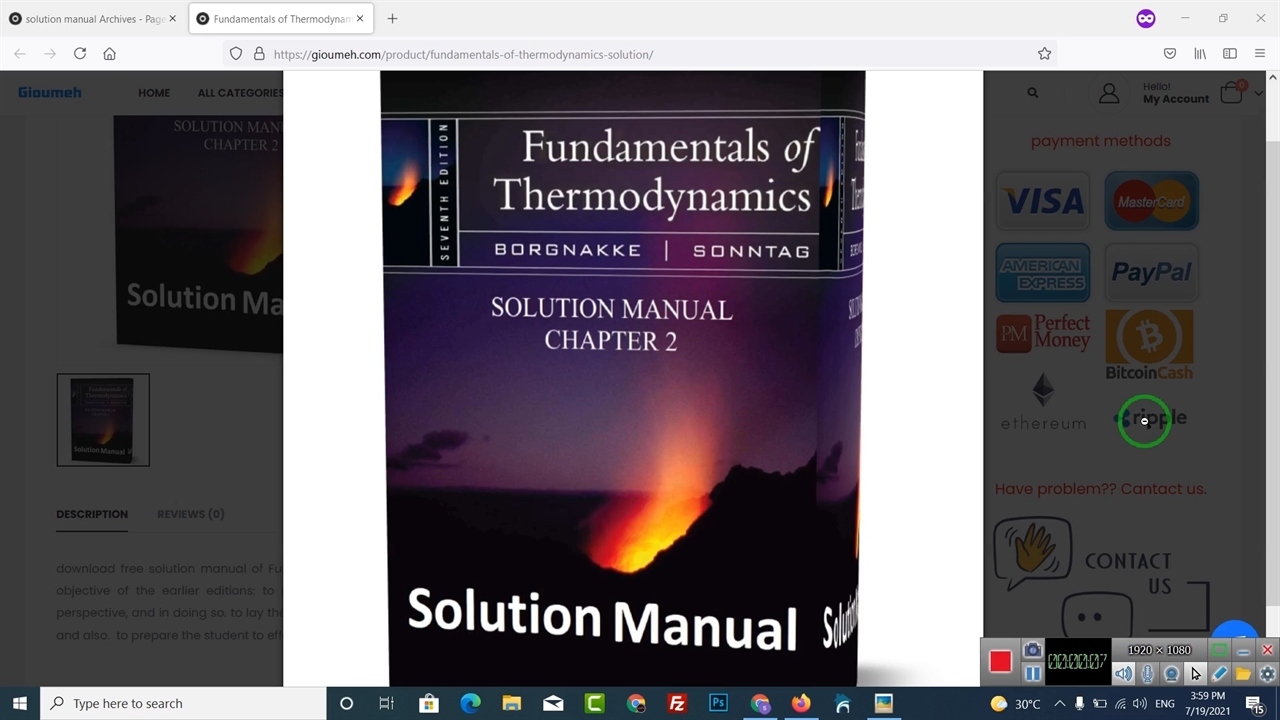This screenshot has height=720, width=1280.
Task: Click the BitcoinCash payment logo
Action: tap(1149, 345)
